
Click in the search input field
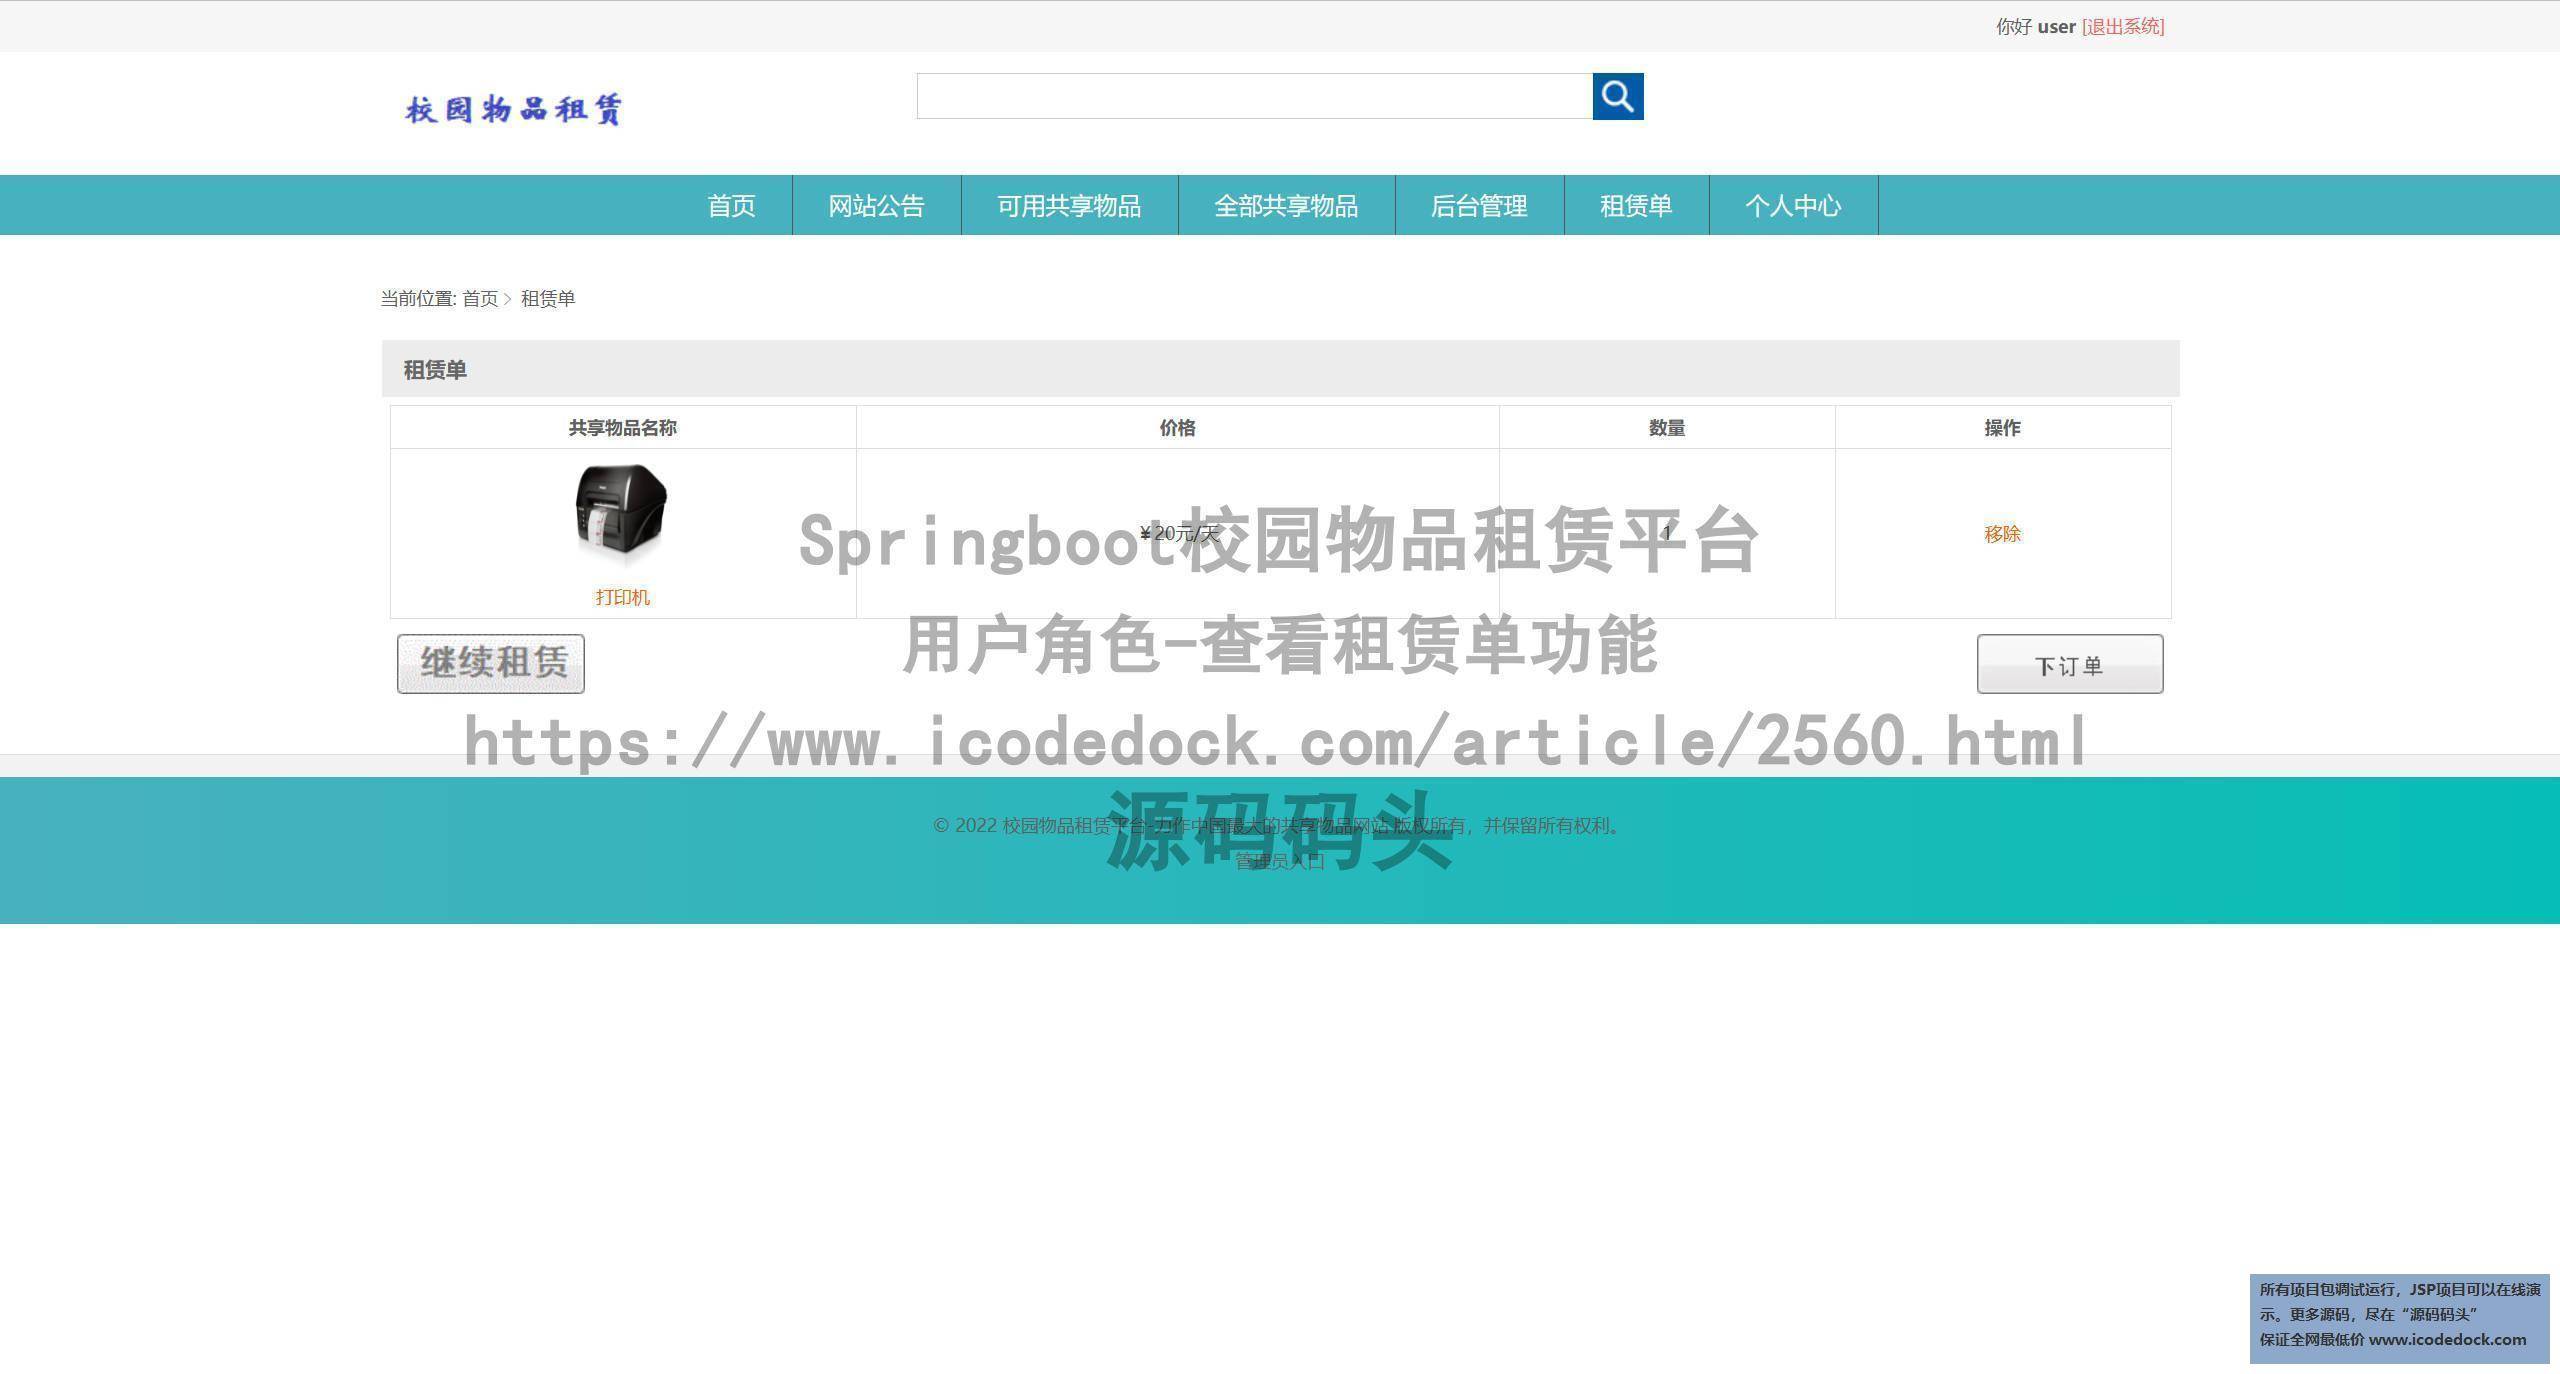pos(1254,96)
